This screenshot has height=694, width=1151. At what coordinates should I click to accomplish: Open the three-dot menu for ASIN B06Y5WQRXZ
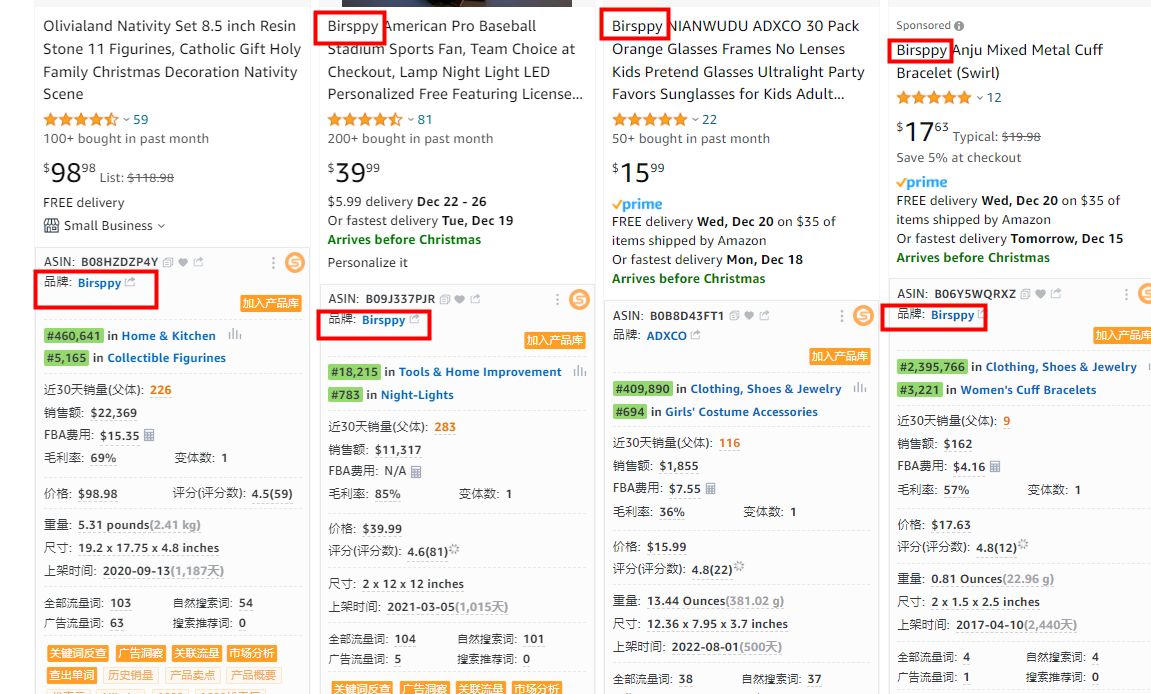(x=1126, y=294)
